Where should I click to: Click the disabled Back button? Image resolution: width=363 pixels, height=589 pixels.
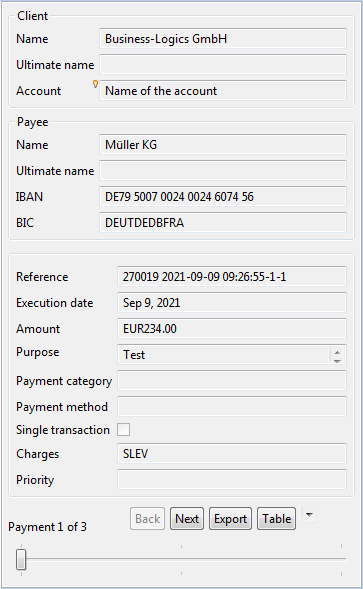(148, 519)
